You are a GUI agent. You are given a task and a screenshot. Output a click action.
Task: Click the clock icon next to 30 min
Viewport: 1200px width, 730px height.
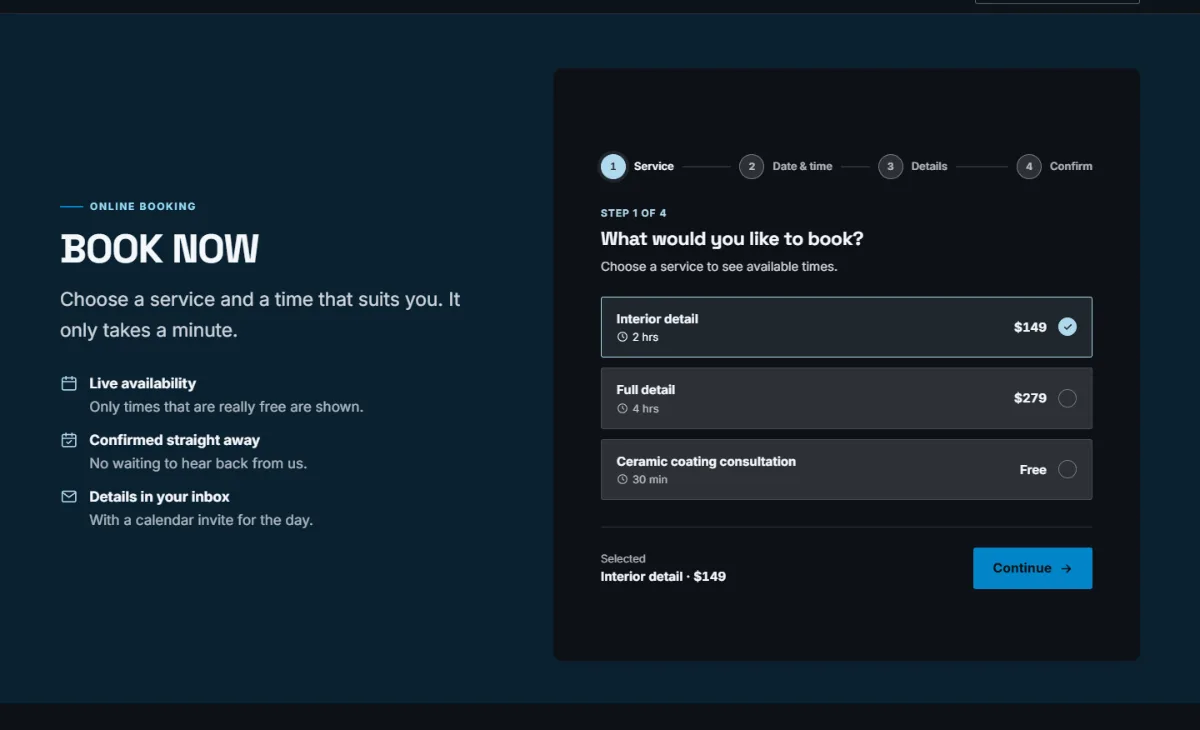click(622, 480)
